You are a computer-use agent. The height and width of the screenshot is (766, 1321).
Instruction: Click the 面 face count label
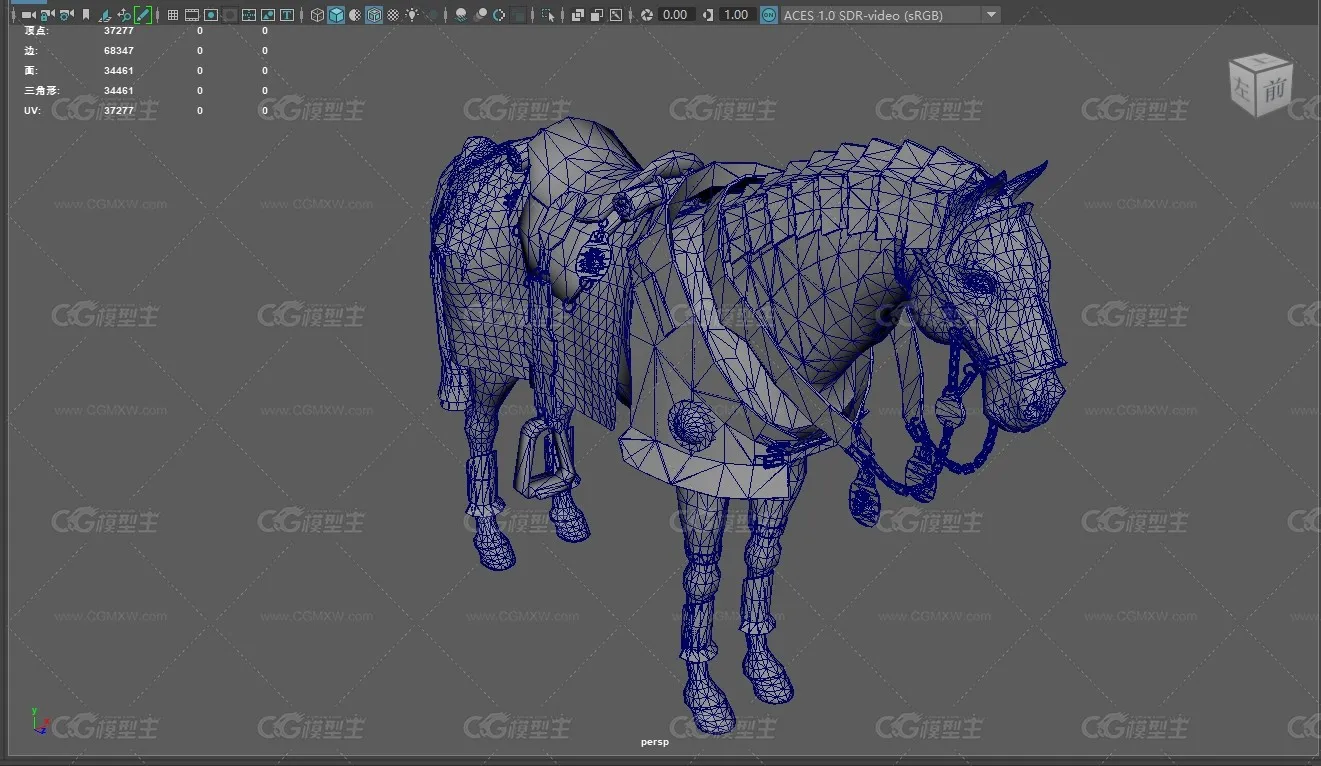(x=30, y=71)
